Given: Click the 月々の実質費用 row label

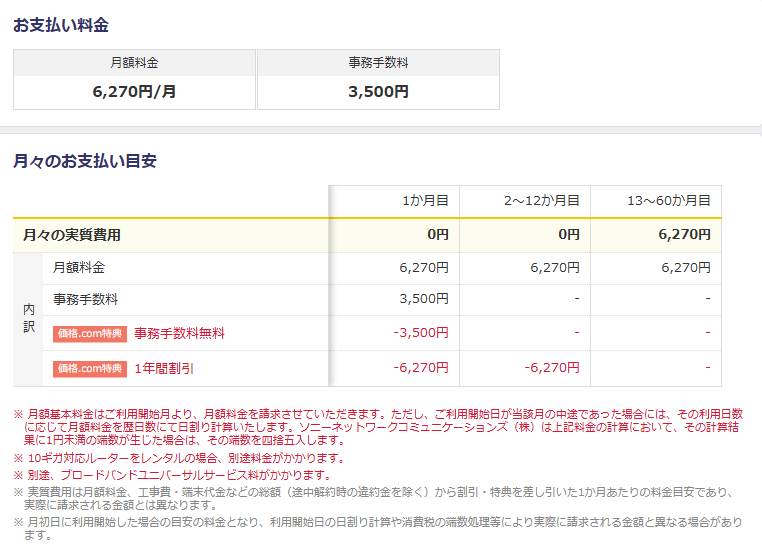Looking at the screenshot, I should pos(72,235).
